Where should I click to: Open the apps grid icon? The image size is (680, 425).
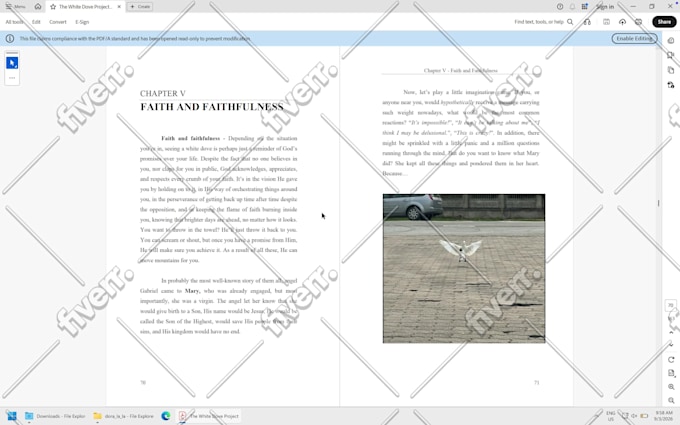pos(585,7)
